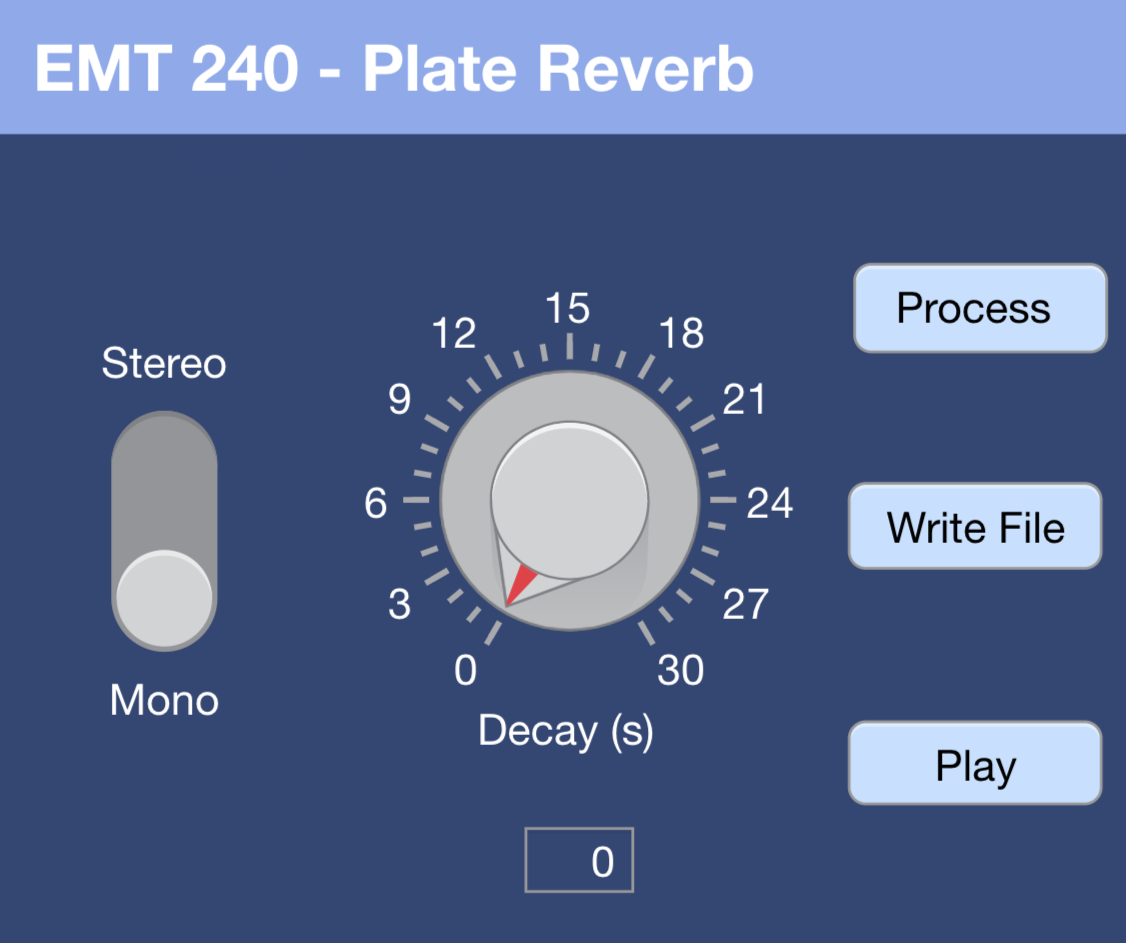The width and height of the screenshot is (1126, 943).
Task: Click the Process button
Action: coord(979,308)
